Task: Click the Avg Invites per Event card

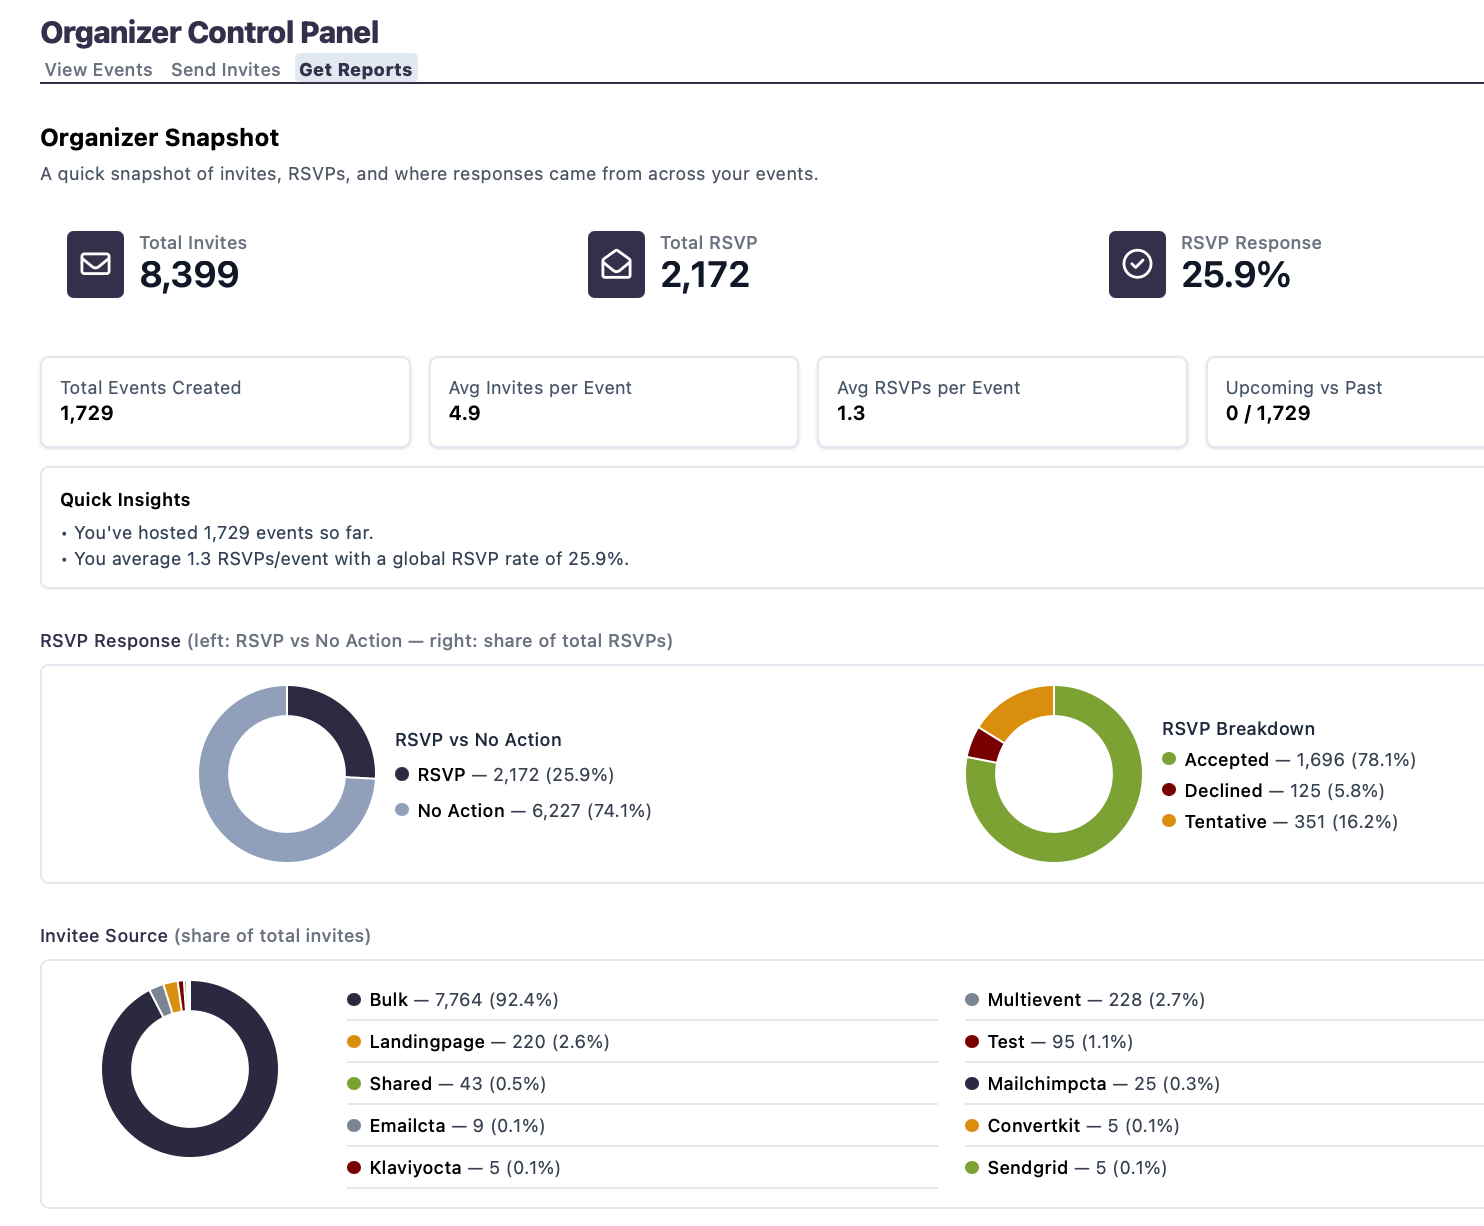Action: tap(614, 402)
